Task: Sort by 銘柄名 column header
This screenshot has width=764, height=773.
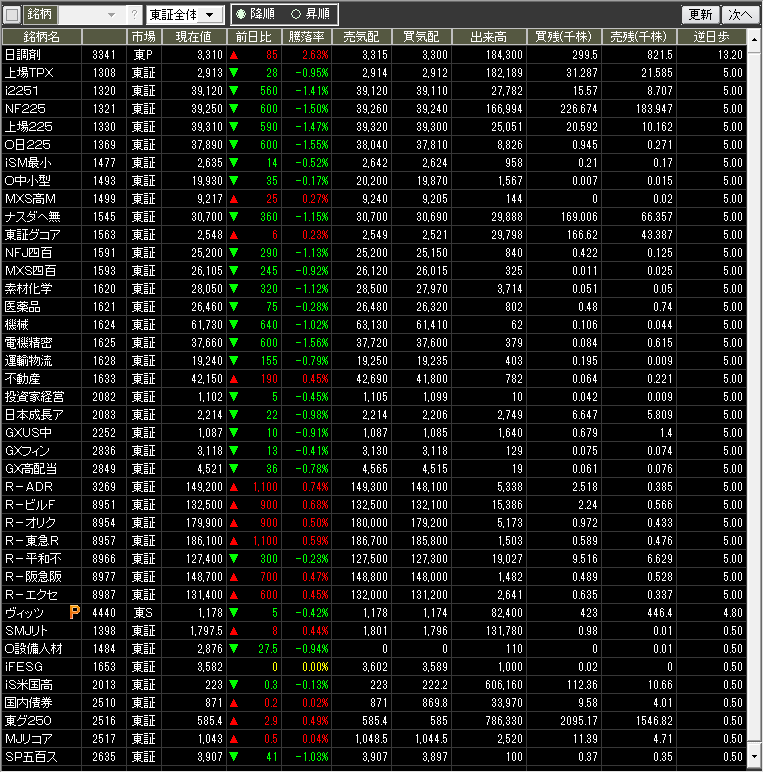Action: (x=42, y=36)
